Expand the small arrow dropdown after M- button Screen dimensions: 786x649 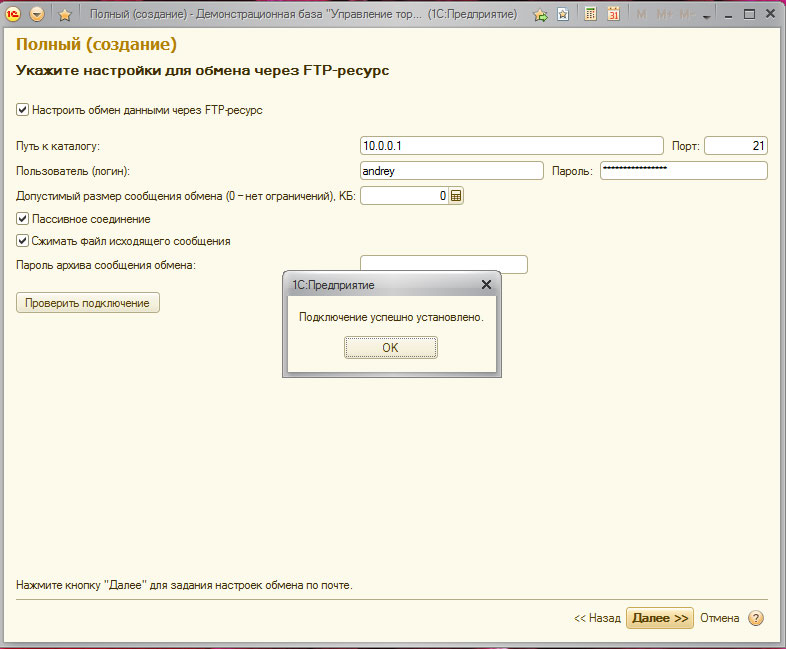707,17
